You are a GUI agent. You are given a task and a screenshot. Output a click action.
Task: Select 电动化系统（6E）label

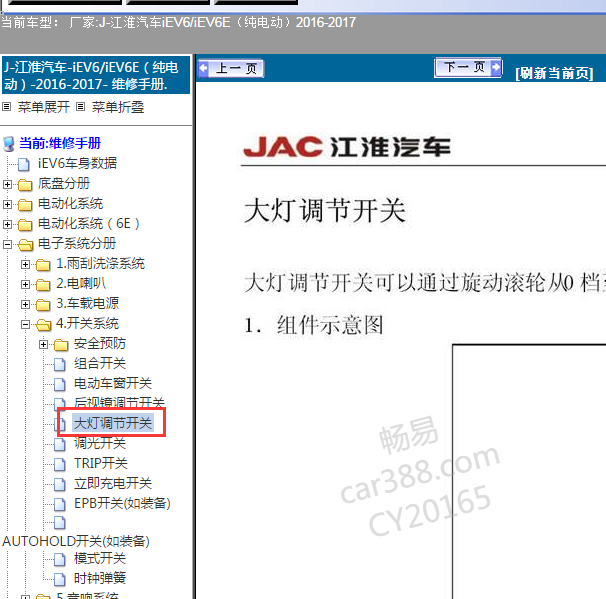click(89, 223)
